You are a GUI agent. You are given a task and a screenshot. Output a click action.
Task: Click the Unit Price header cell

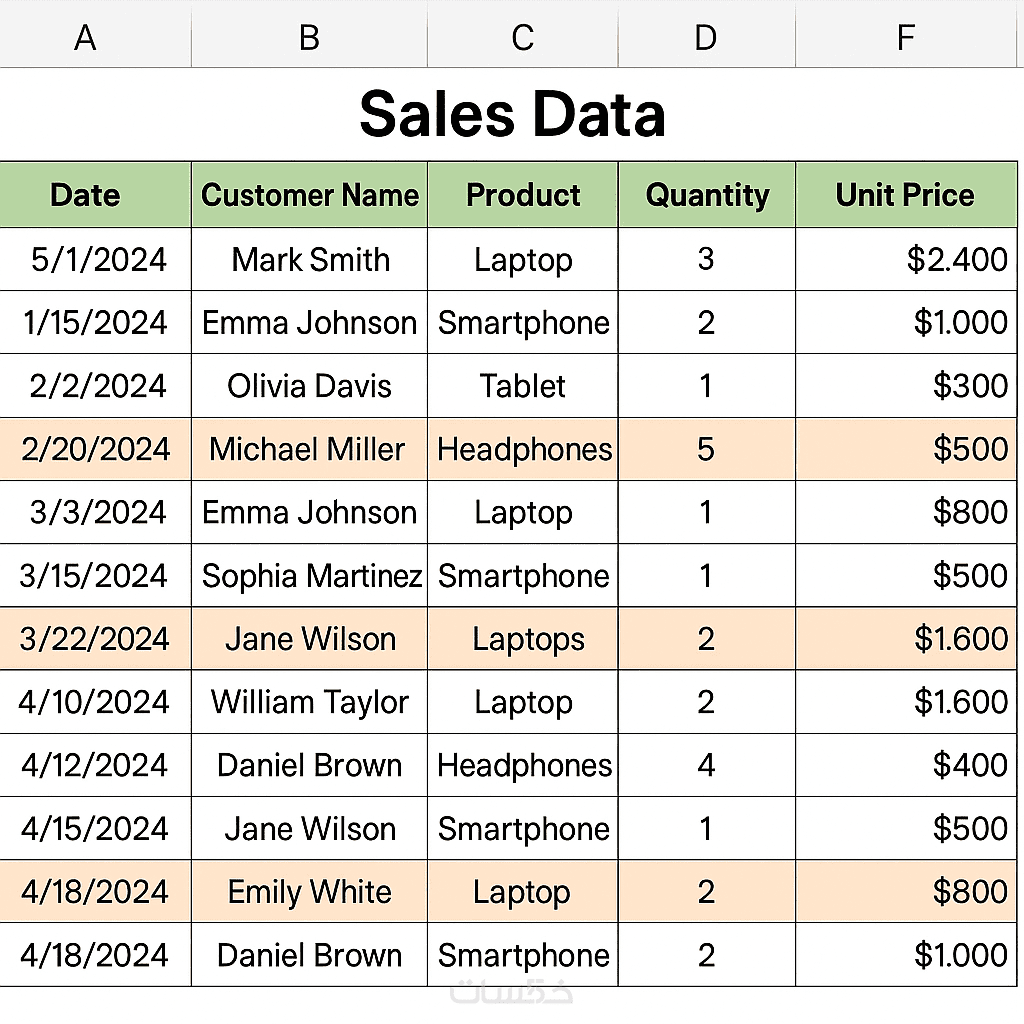pyautogui.click(x=905, y=195)
